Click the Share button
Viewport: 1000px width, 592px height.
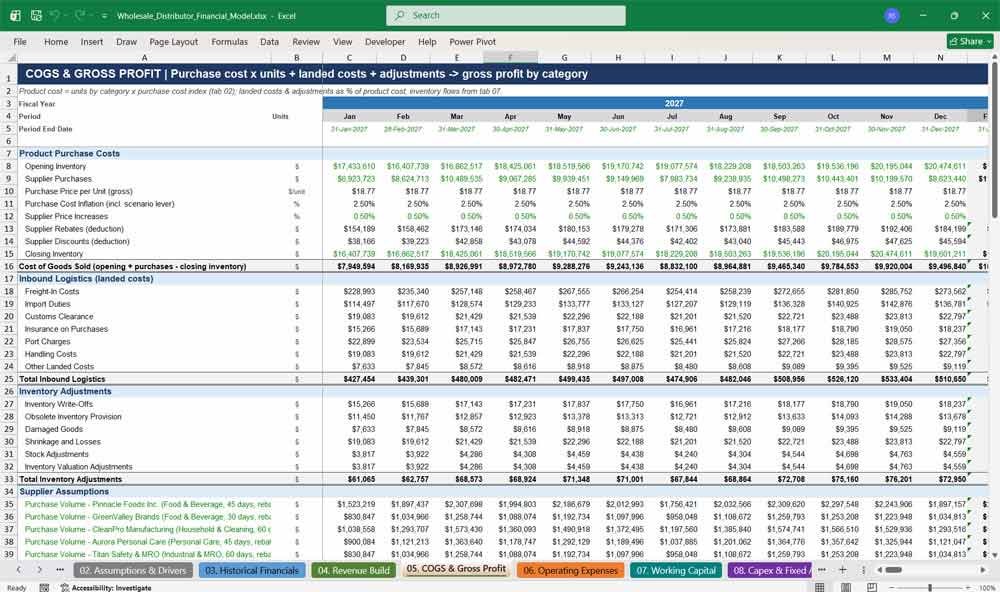pos(970,41)
